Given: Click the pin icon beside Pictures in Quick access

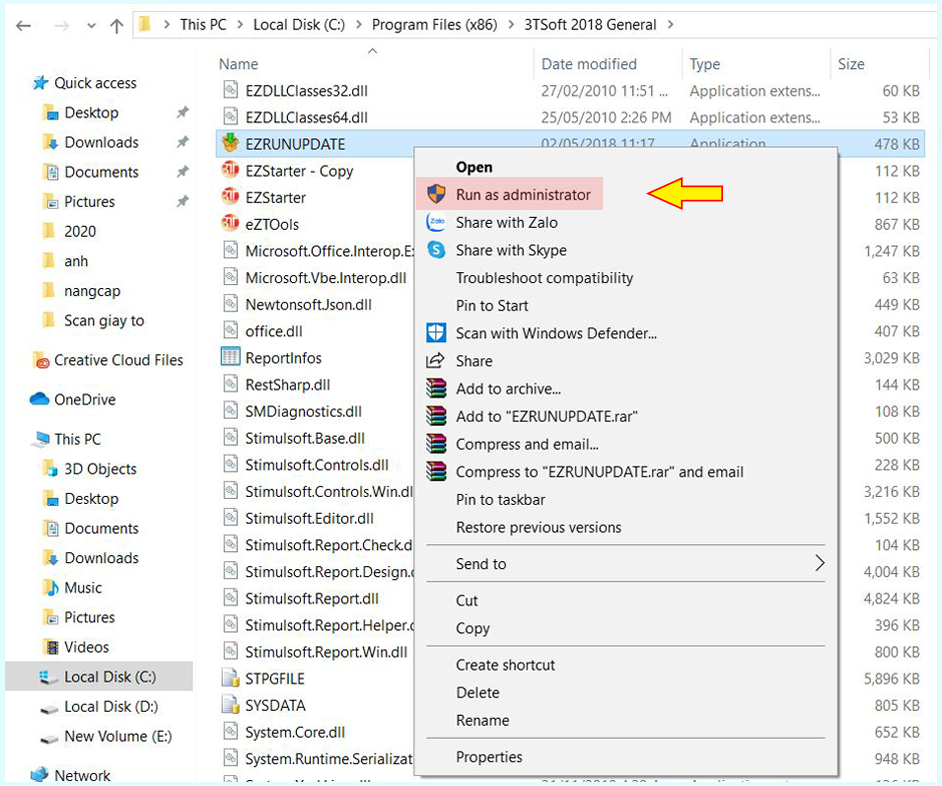Looking at the screenshot, I should (x=182, y=201).
